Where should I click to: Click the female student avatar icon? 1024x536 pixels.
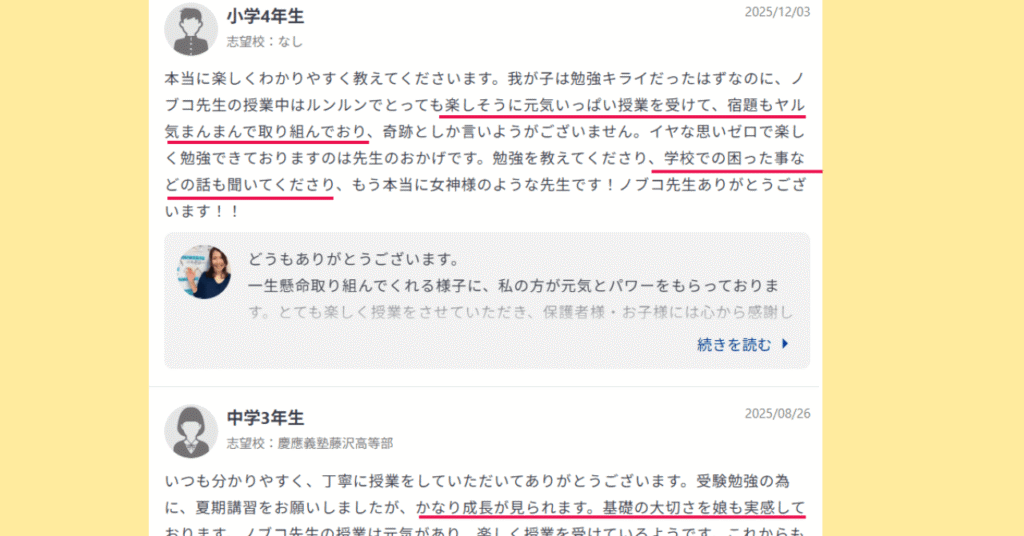coord(191,431)
